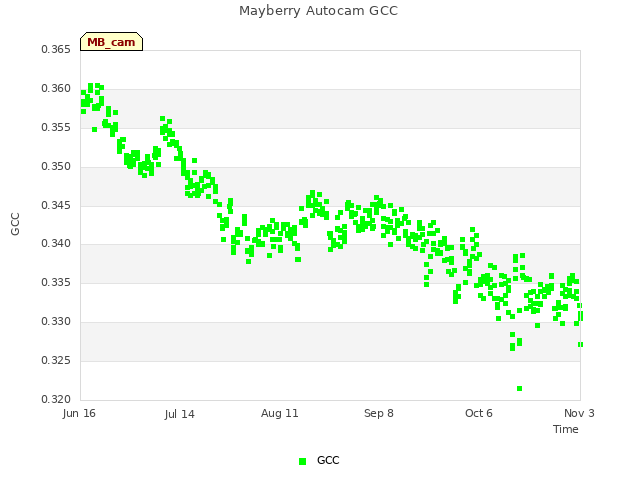Click the 0.350 y-axis value
Image resolution: width=640 pixels, height=480 pixels.
pyautogui.click(x=56, y=167)
